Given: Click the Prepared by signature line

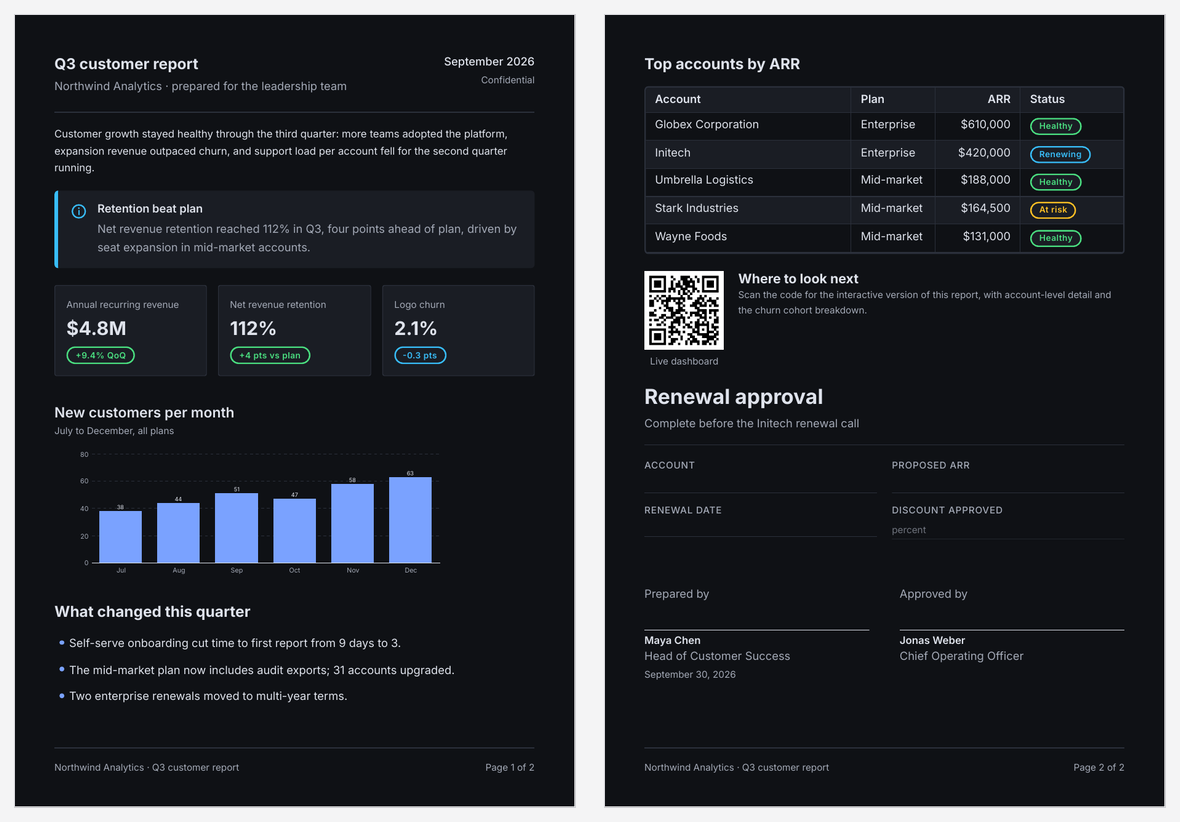Looking at the screenshot, I should [x=756, y=629].
